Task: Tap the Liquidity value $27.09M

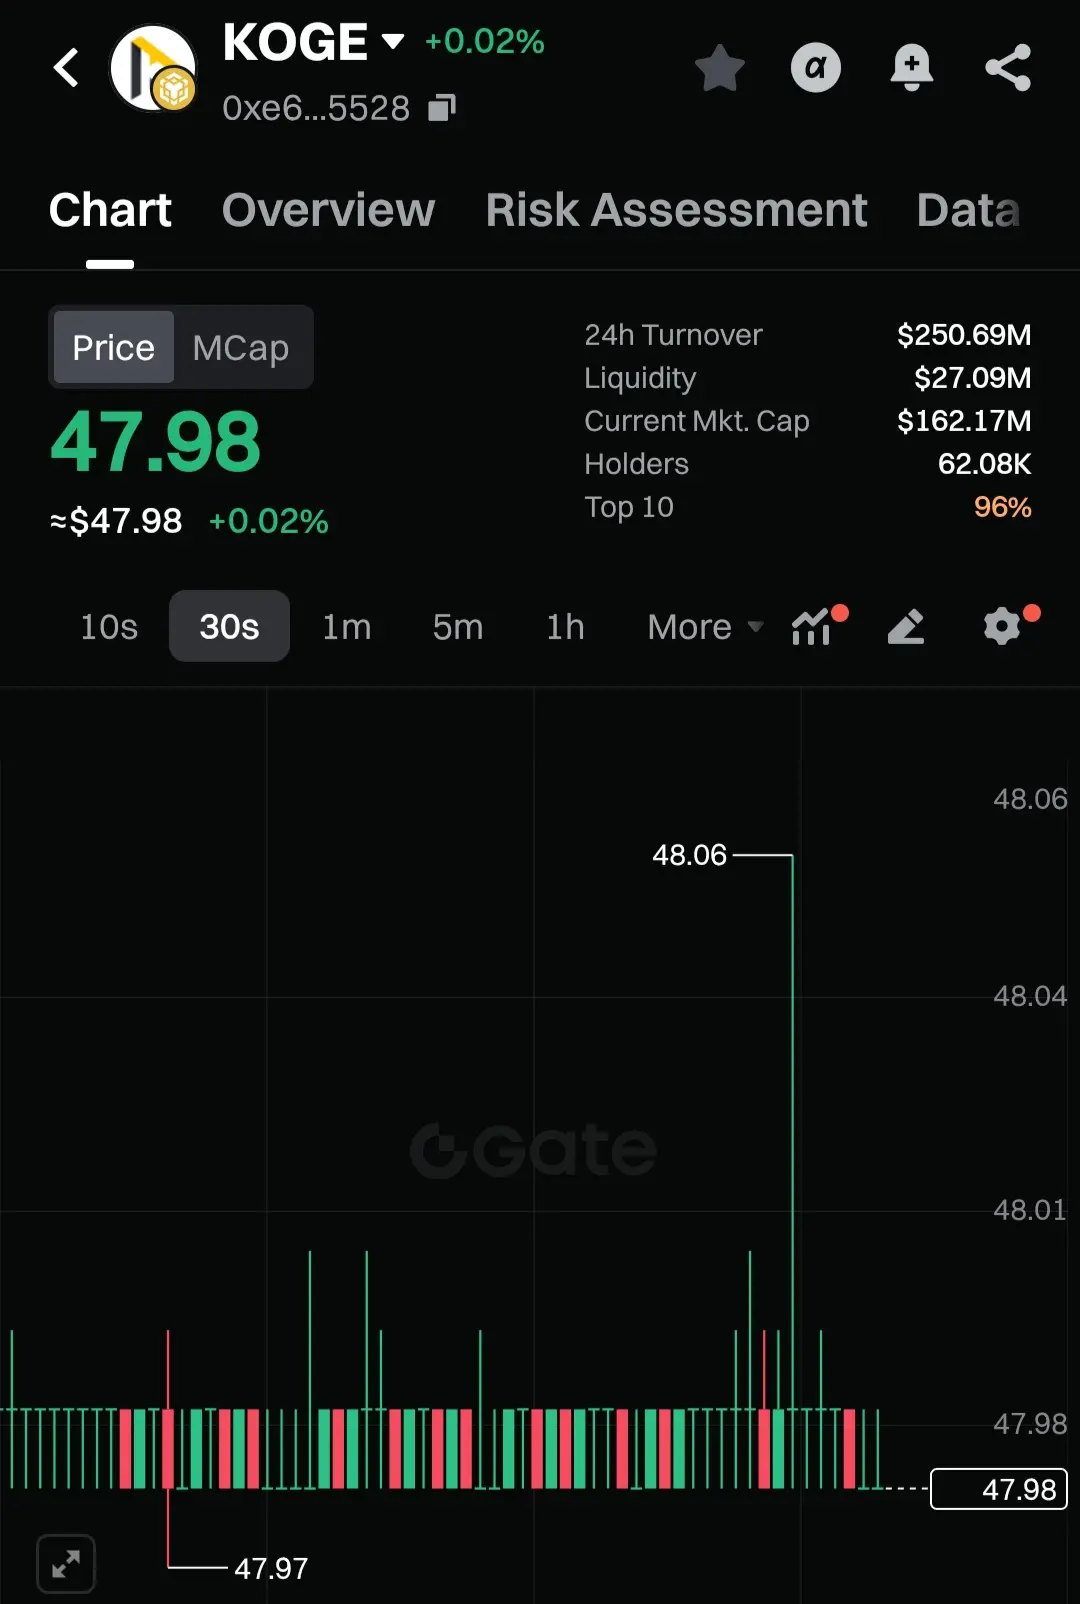Action: pos(972,377)
